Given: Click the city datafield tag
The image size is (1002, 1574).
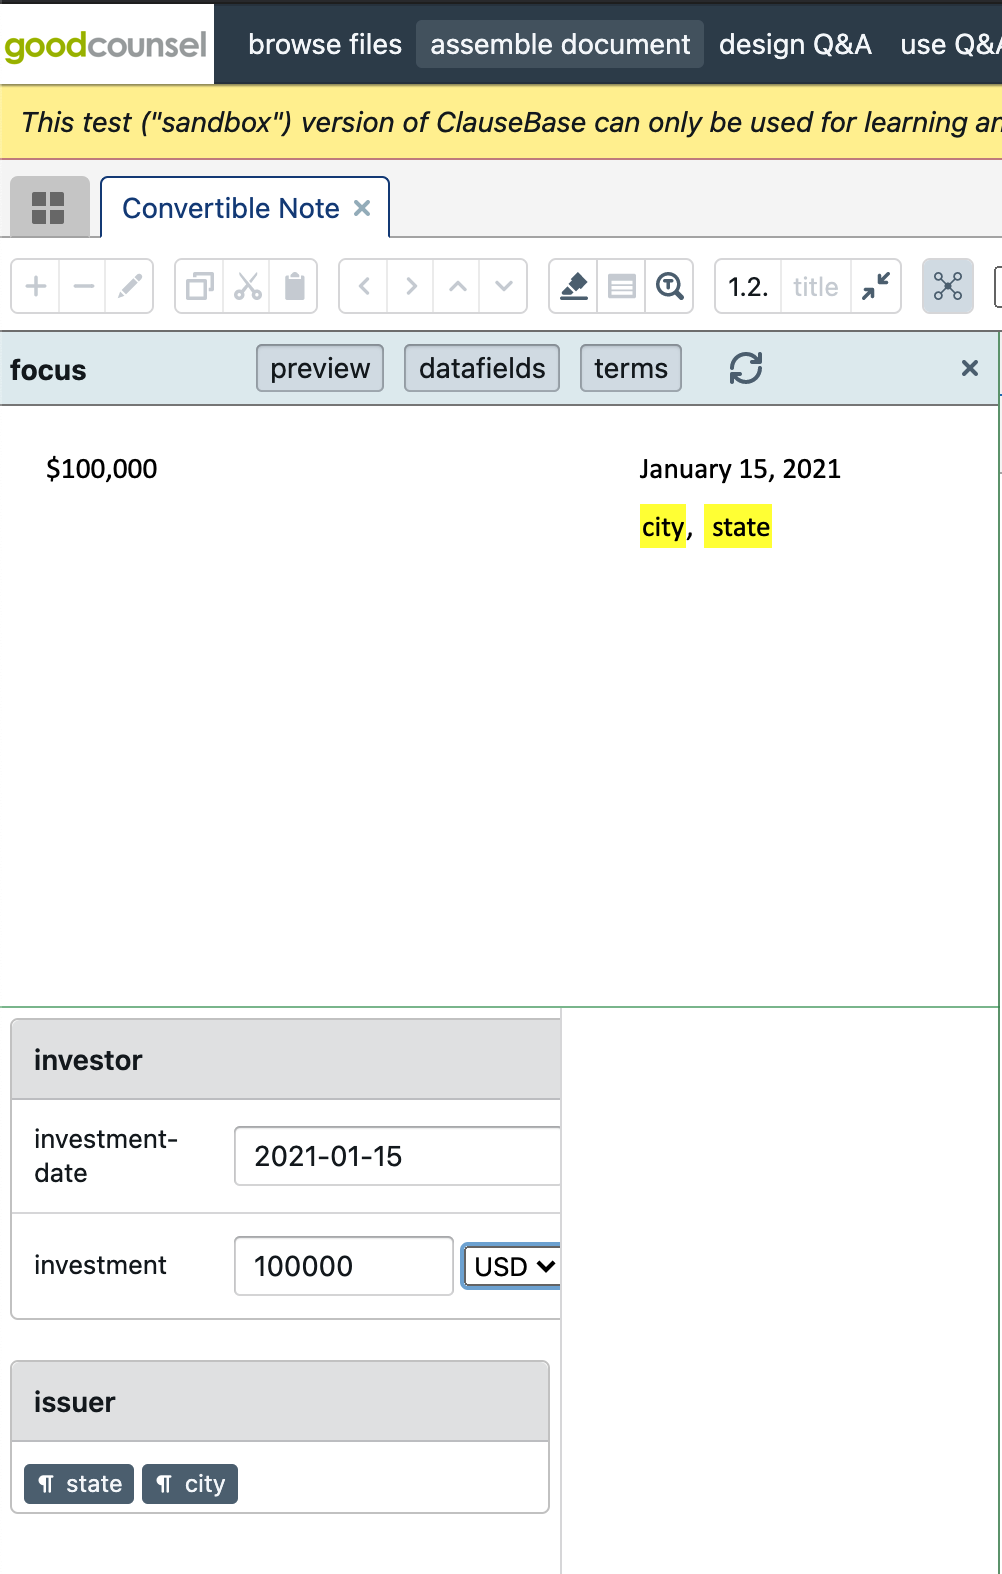Looking at the screenshot, I should (190, 1484).
